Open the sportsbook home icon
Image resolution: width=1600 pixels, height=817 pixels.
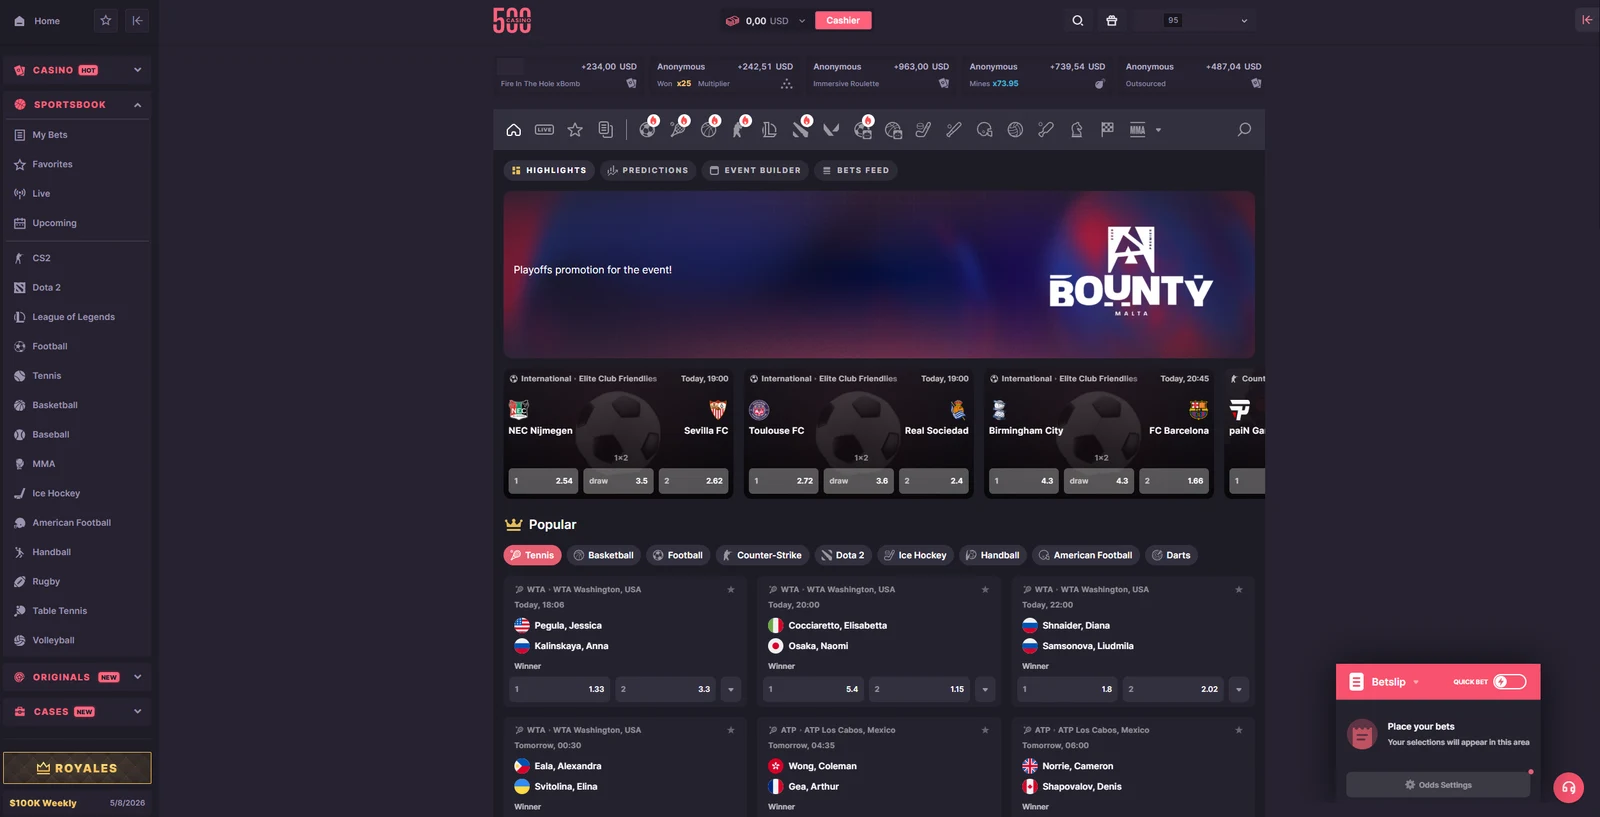(x=513, y=130)
